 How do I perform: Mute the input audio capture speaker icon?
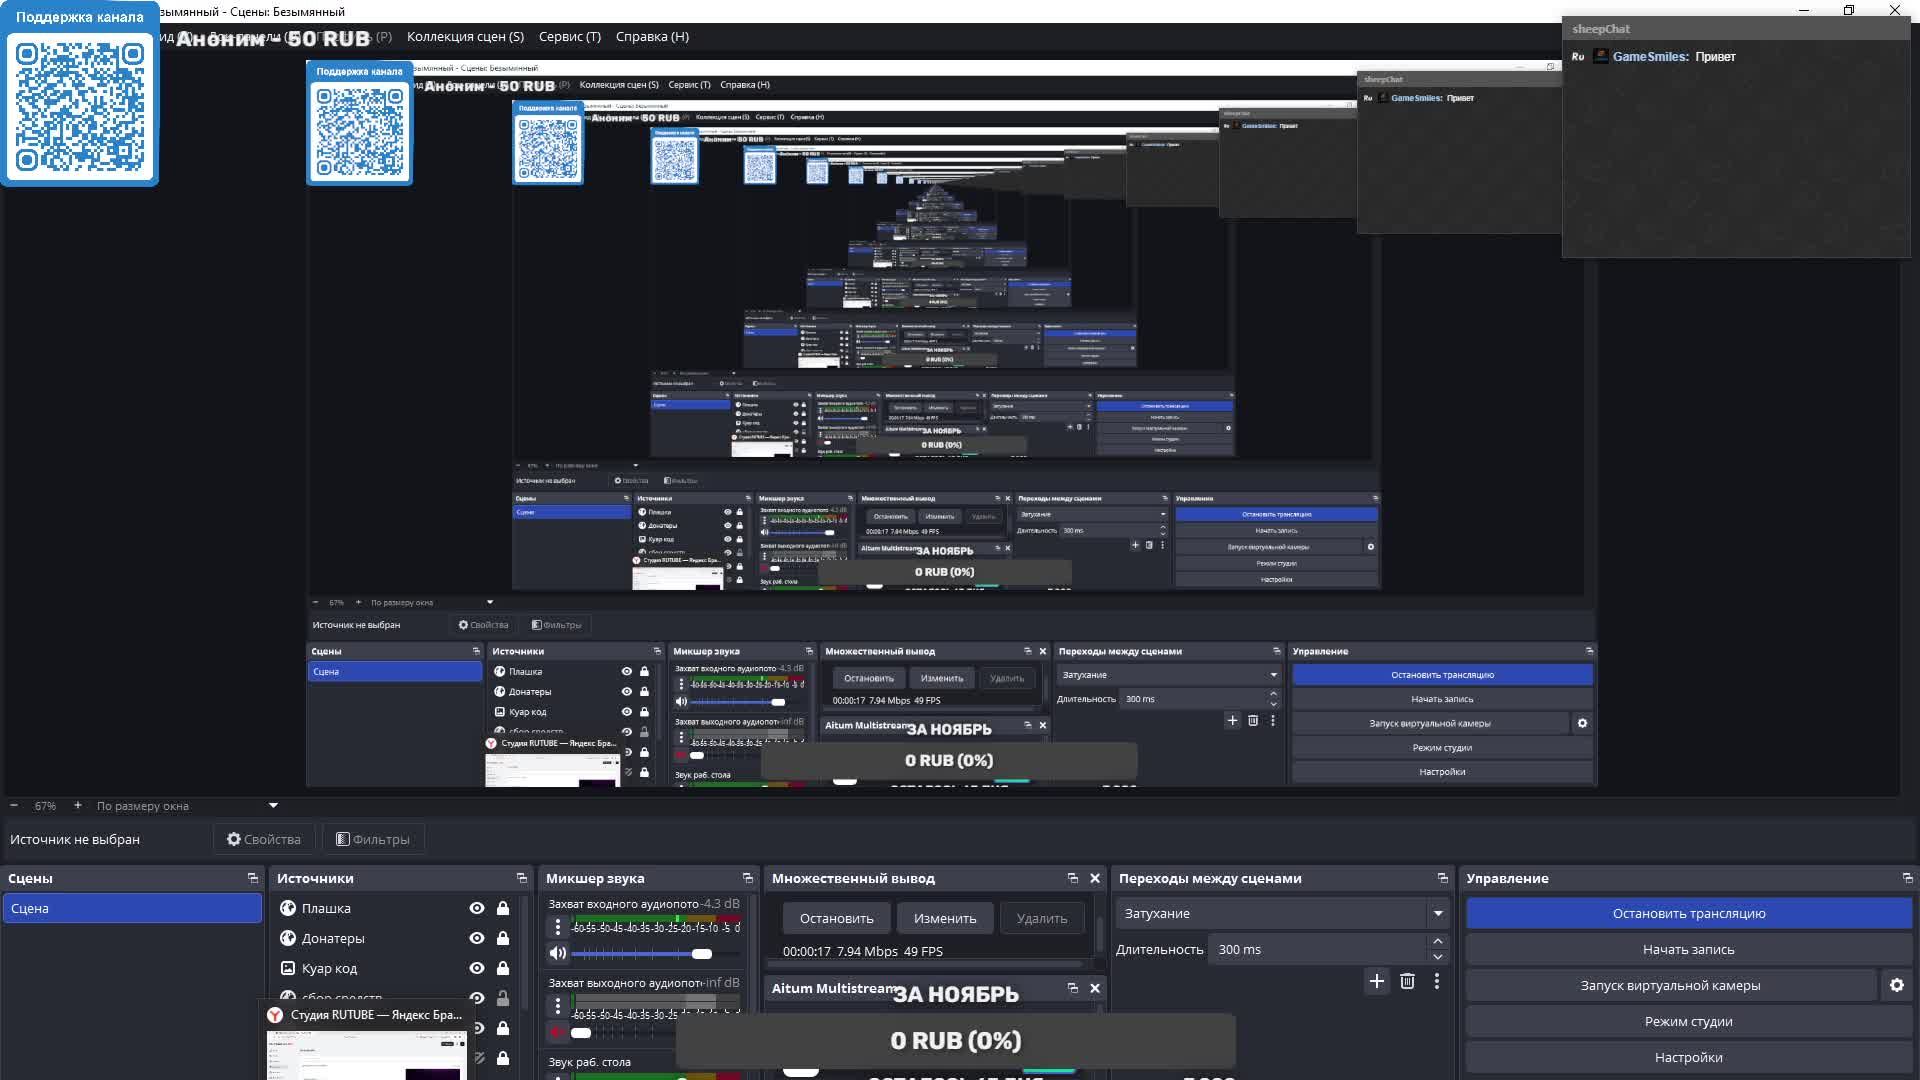[558, 953]
